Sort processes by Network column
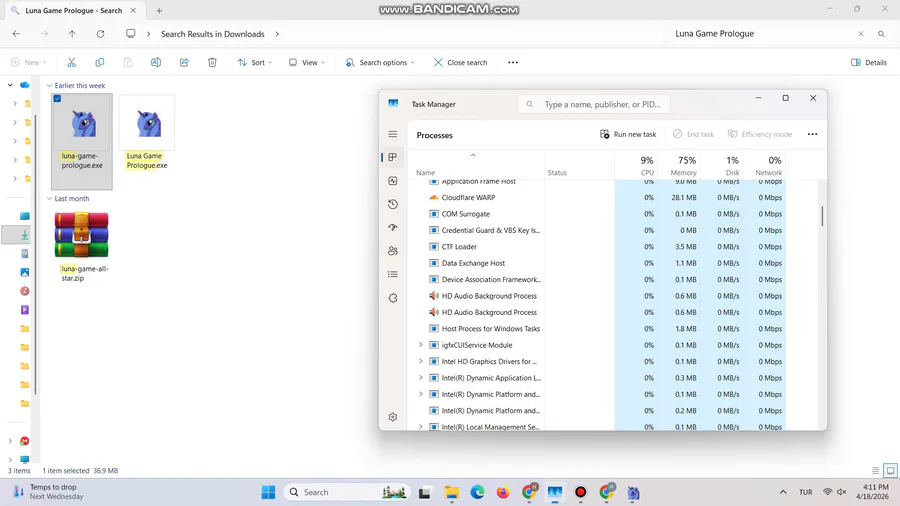 click(x=764, y=165)
